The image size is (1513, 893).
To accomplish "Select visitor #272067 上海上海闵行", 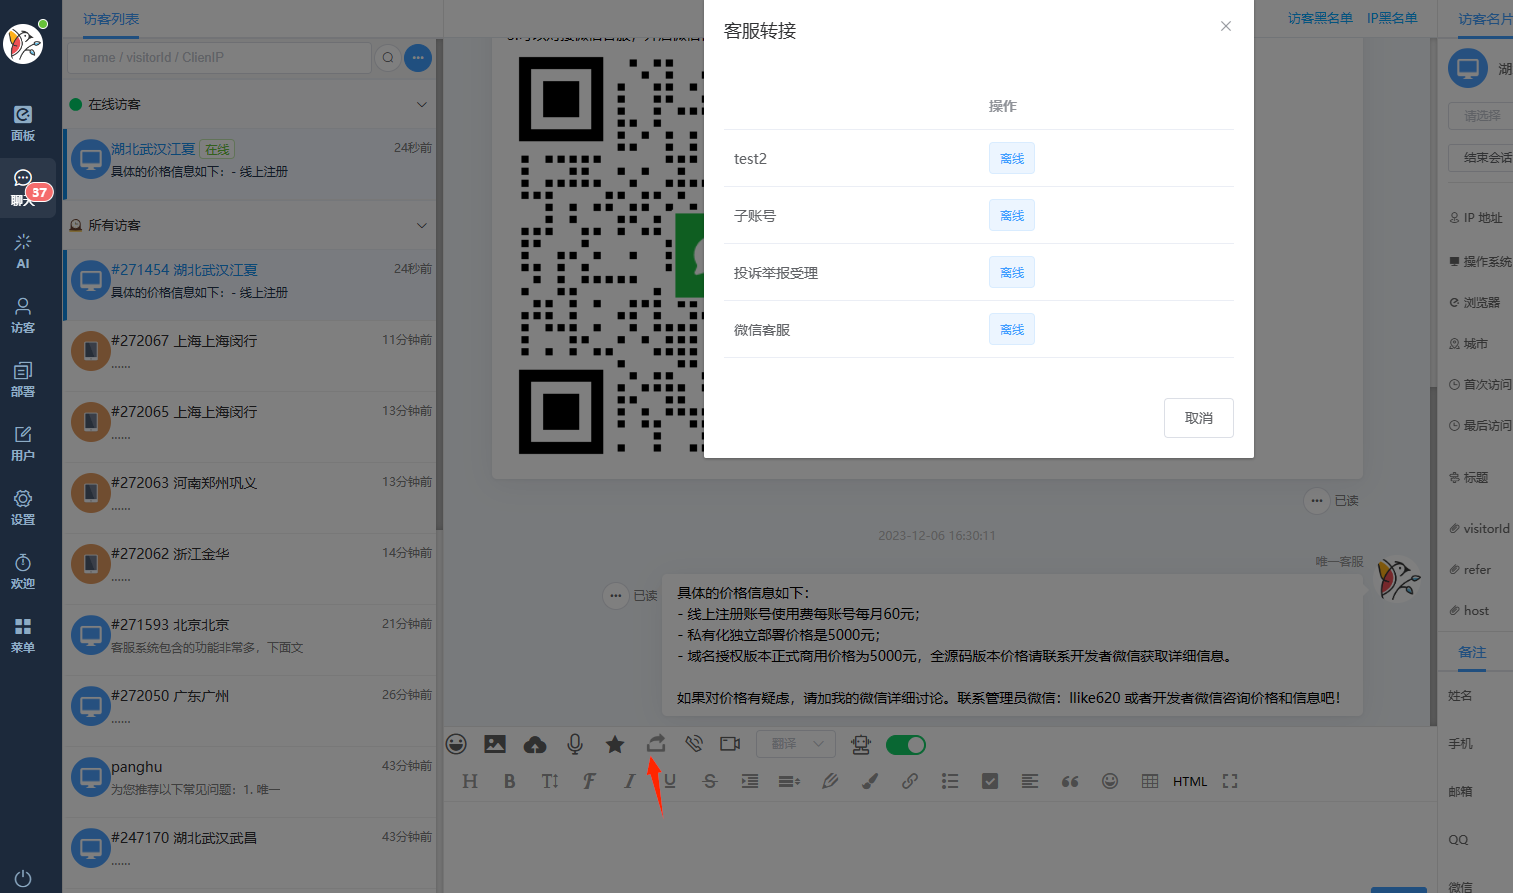I will 250,355.
